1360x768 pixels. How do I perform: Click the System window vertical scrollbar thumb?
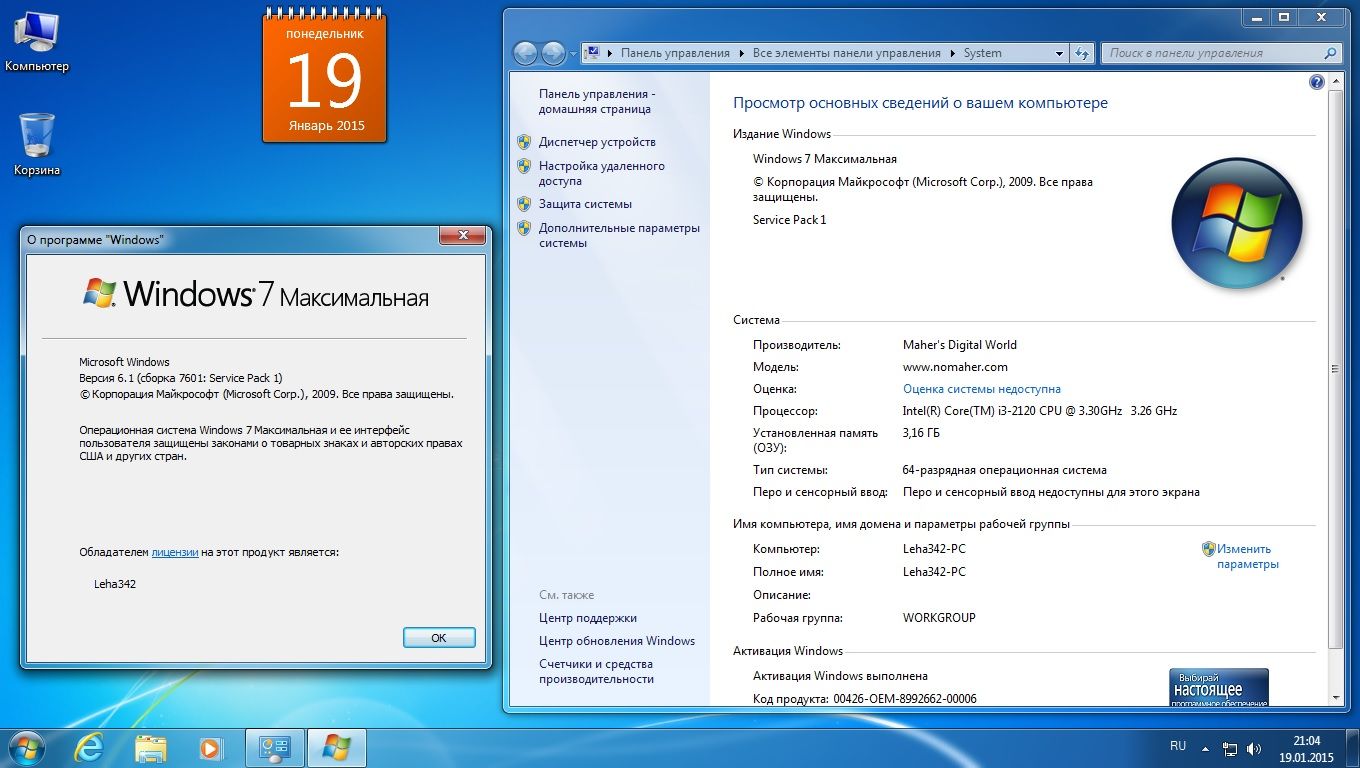tap(1336, 368)
